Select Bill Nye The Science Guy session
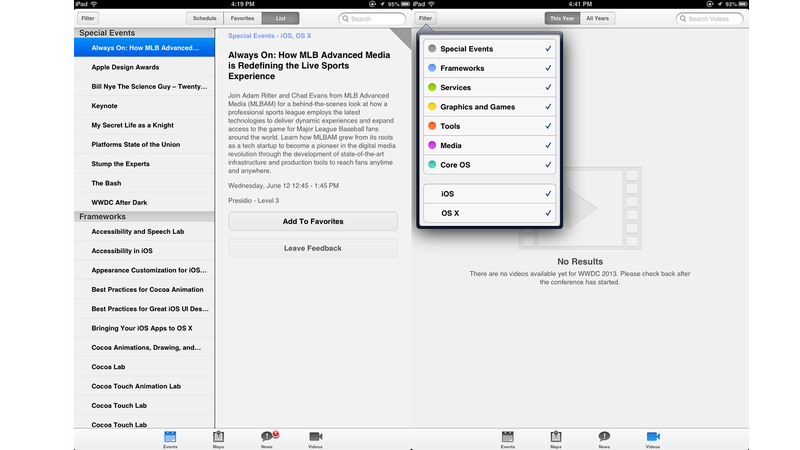The width and height of the screenshot is (800, 450). (144, 87)
